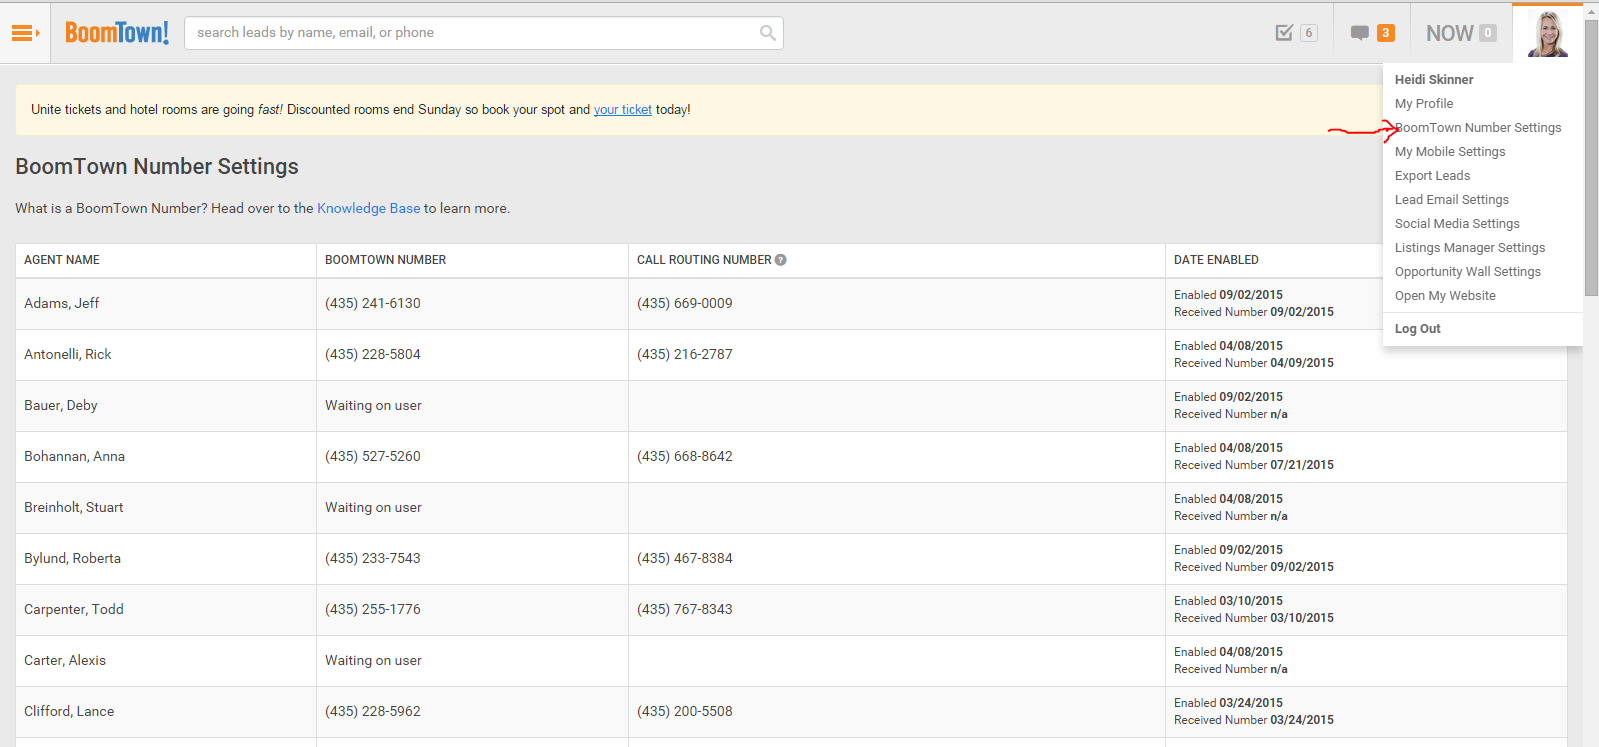This screenshot has height=747, width=1599.
Task: Select BoomTown Number Settings menu item
Action: pyautogui.click(x=1478, y=128)
